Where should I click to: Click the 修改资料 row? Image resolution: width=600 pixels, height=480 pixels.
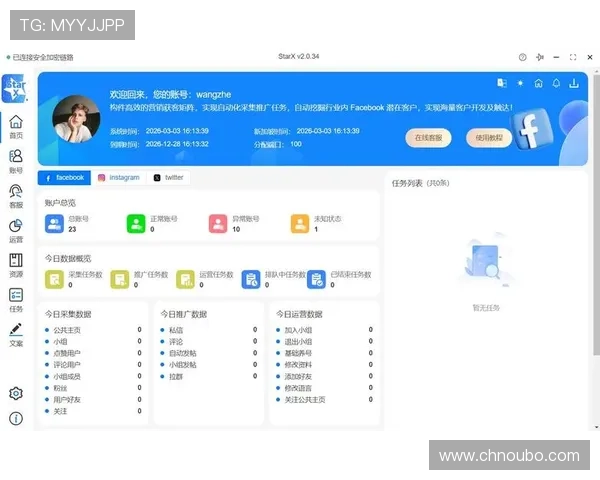(324, 365)
